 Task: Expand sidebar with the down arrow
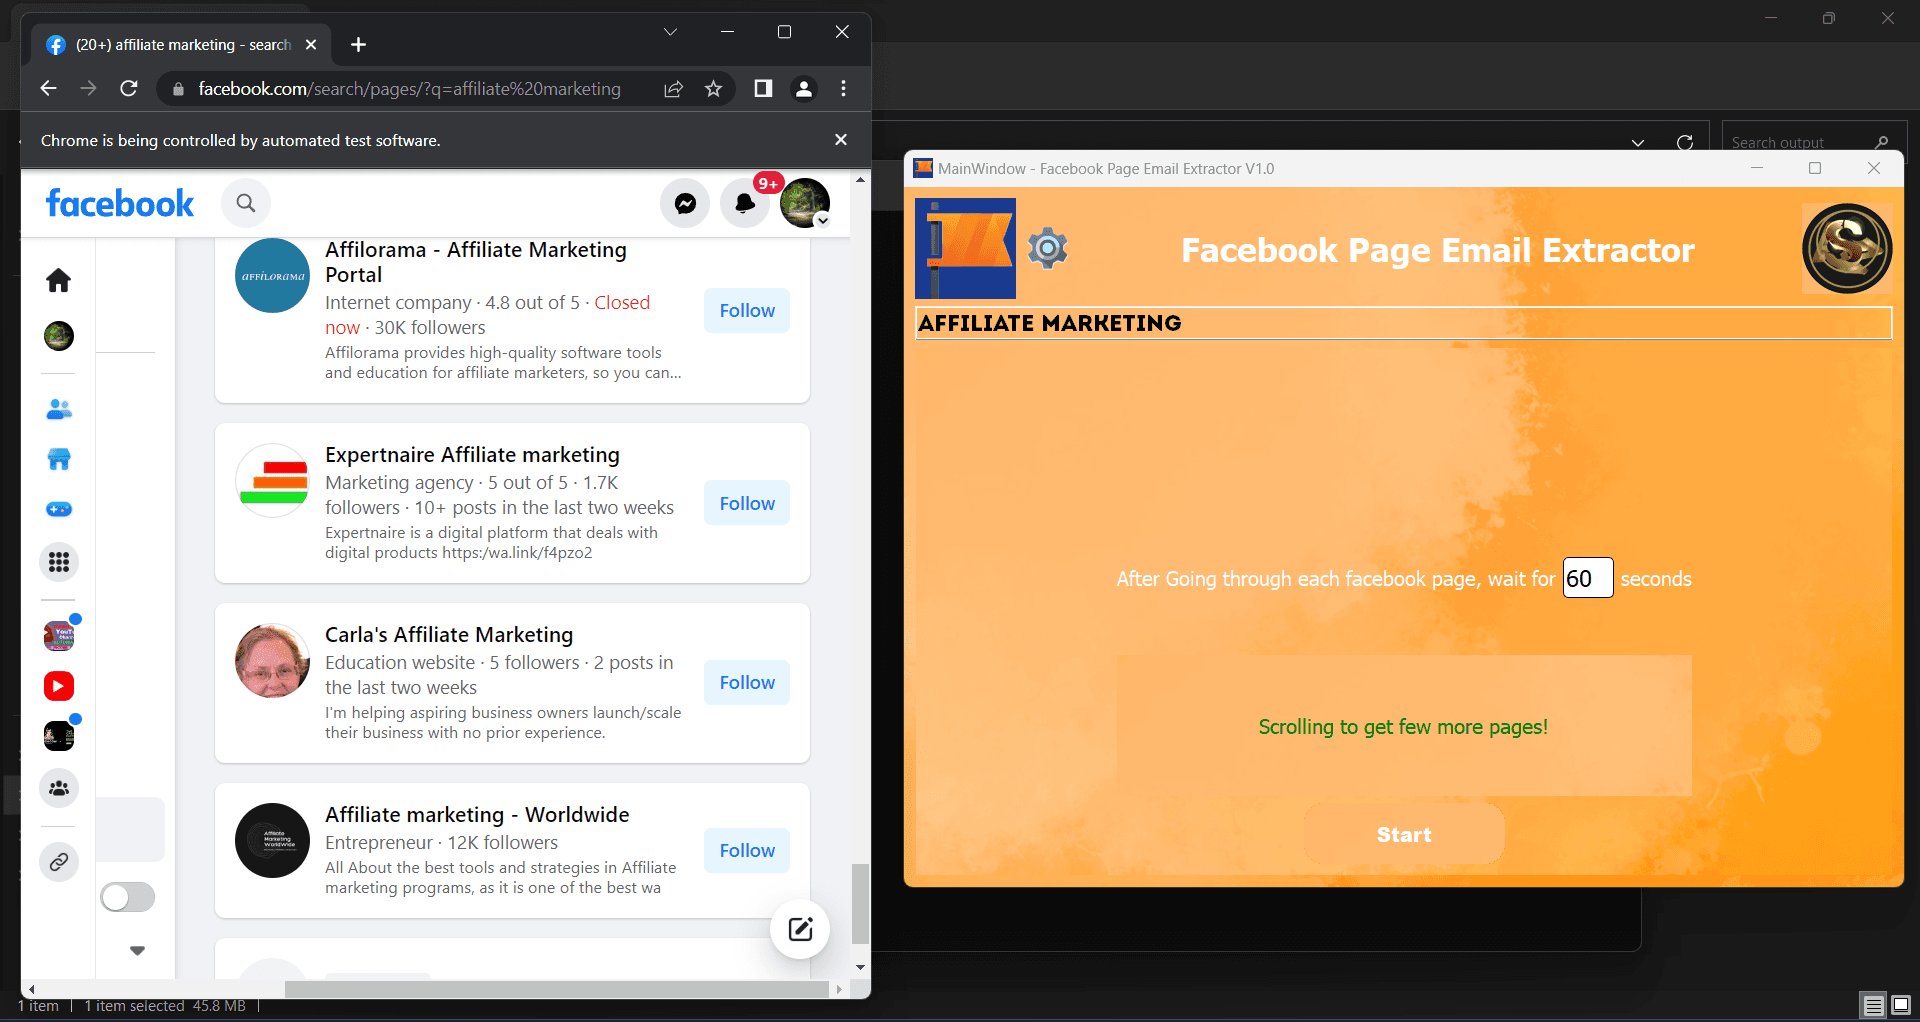(x=138, y=950)
